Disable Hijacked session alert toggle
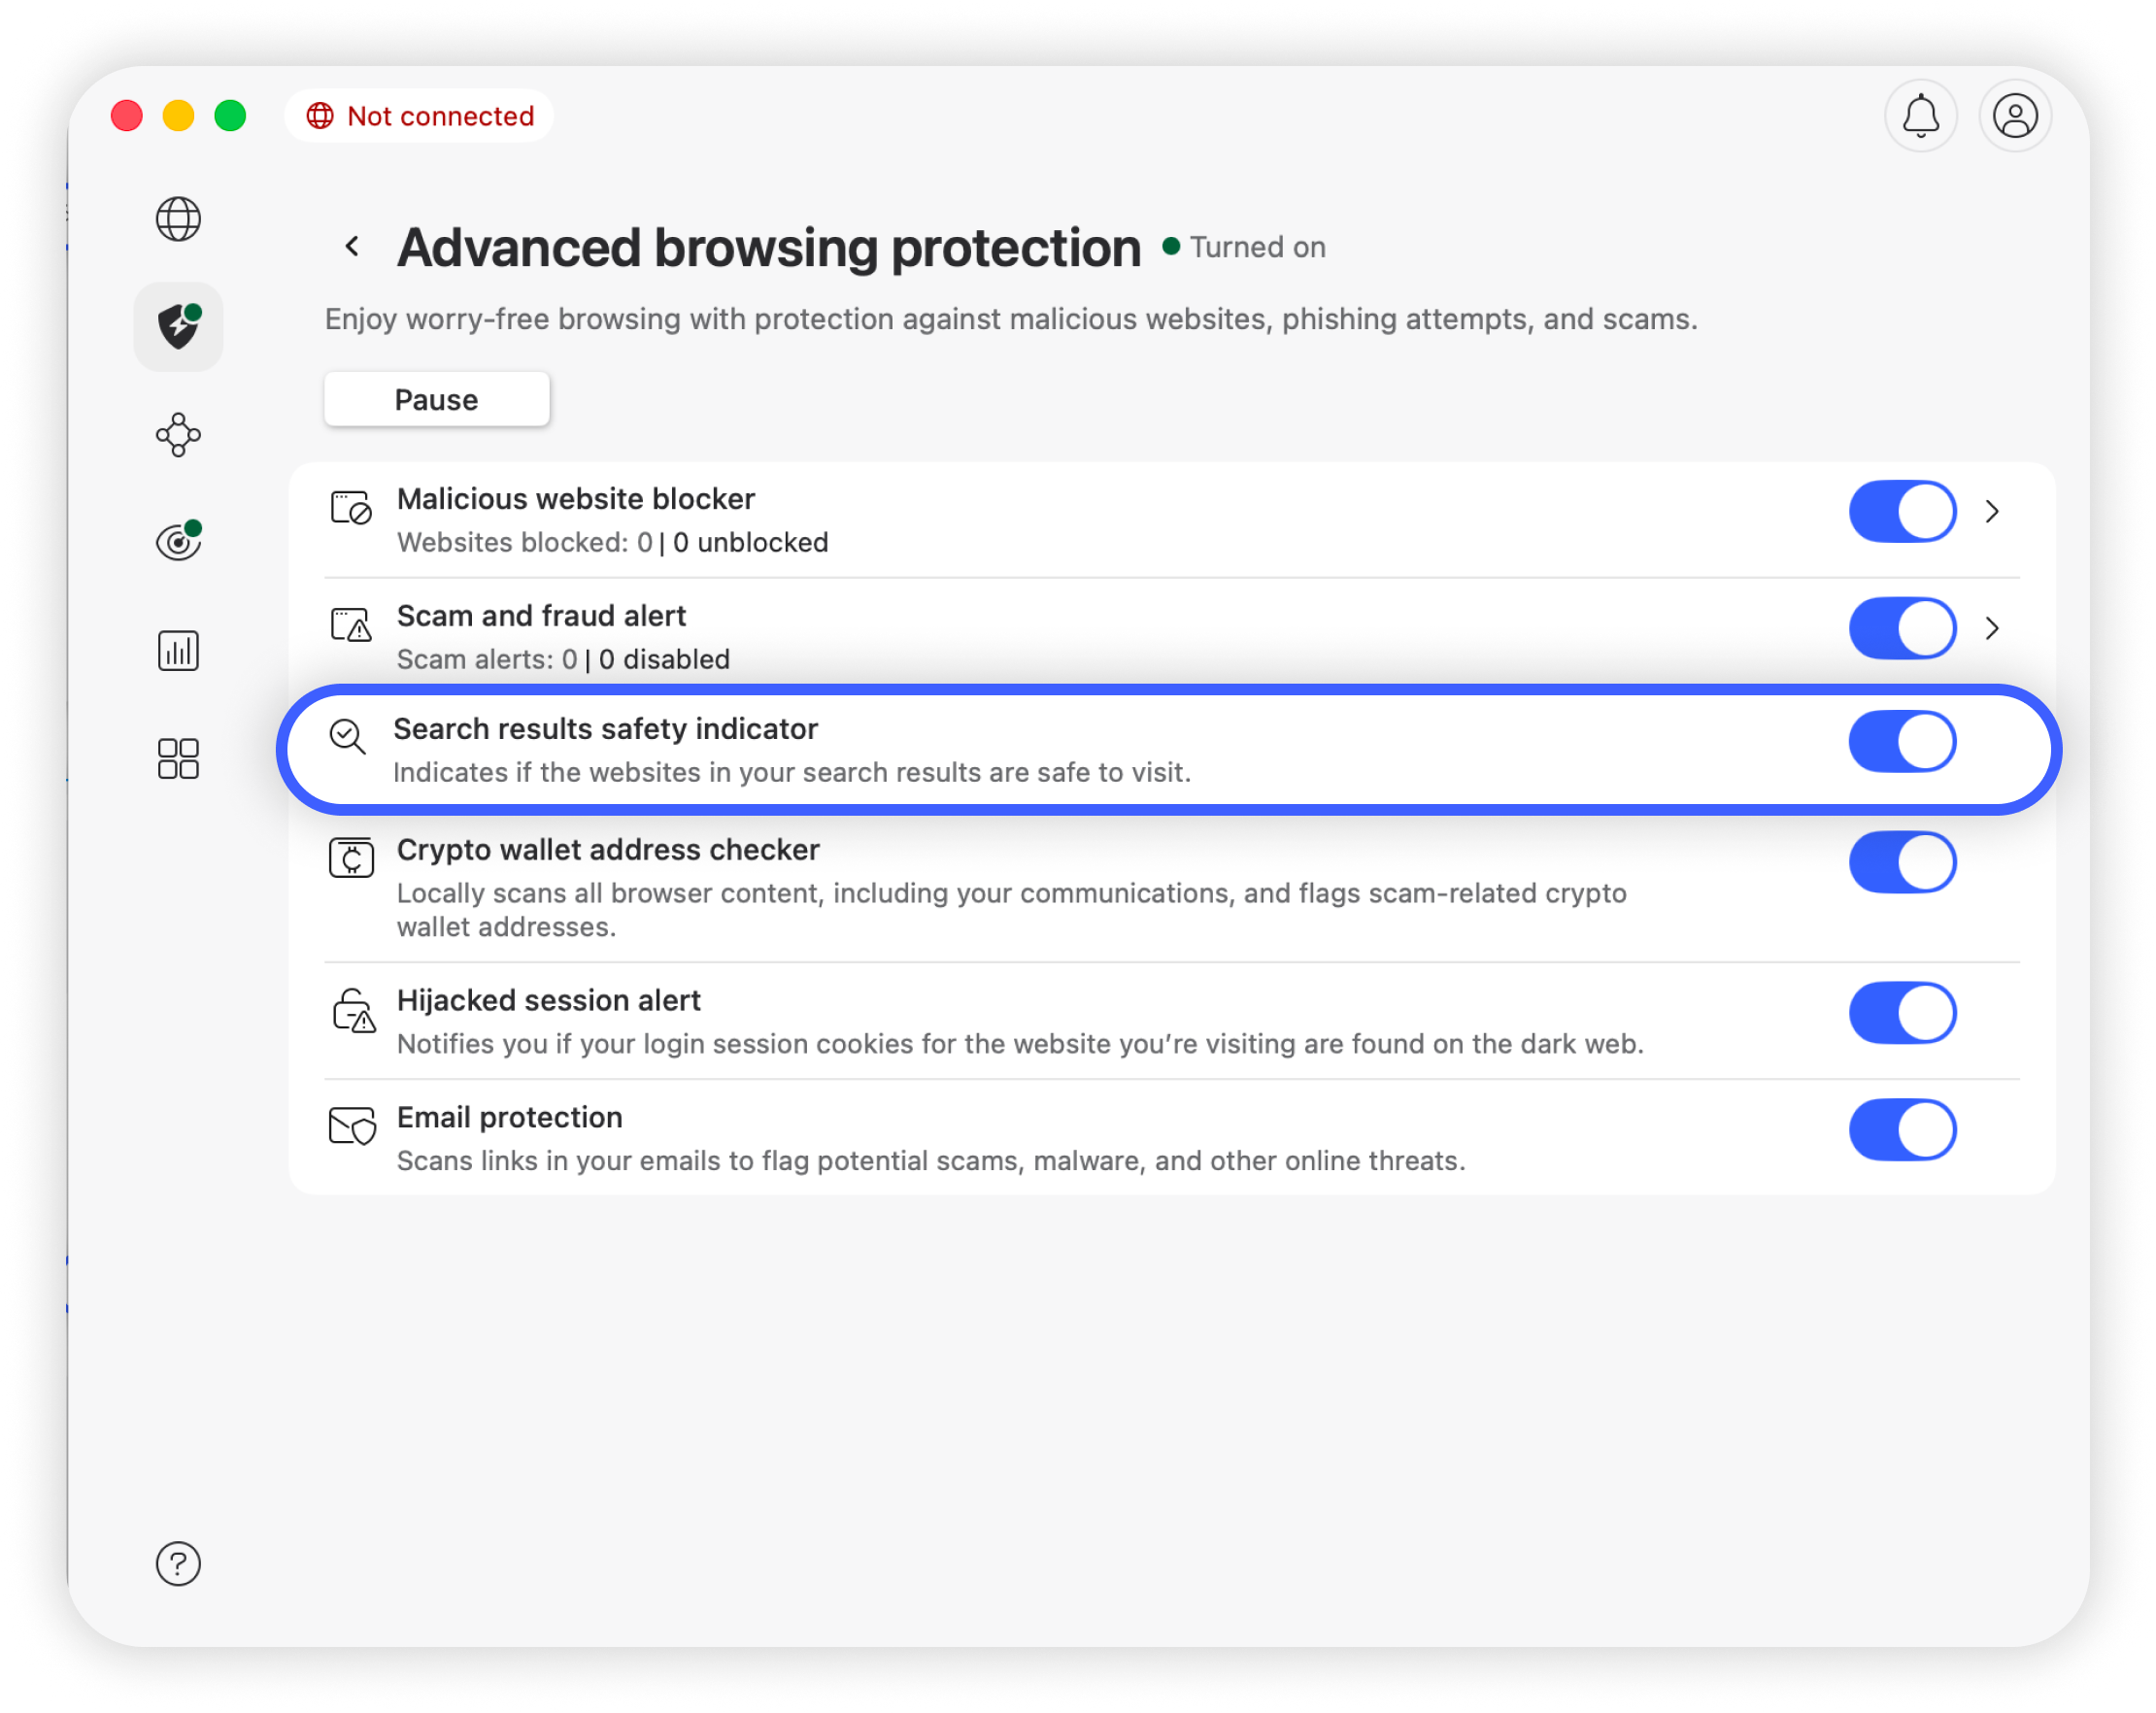The image size is (2156, 1713). click(1902, 1013)
